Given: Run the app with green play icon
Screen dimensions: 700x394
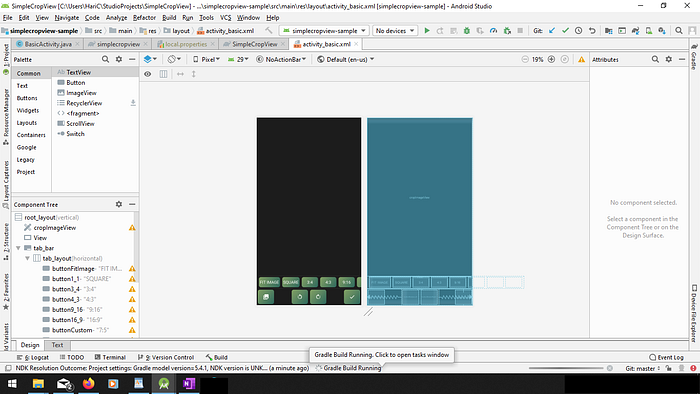Looking at the screenshot, I should coord(427,31).
